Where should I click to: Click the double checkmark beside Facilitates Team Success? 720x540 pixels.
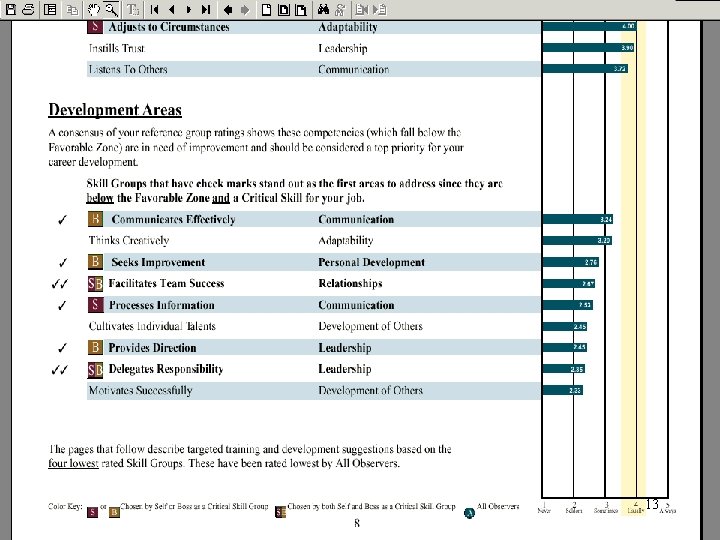(60, 284)
